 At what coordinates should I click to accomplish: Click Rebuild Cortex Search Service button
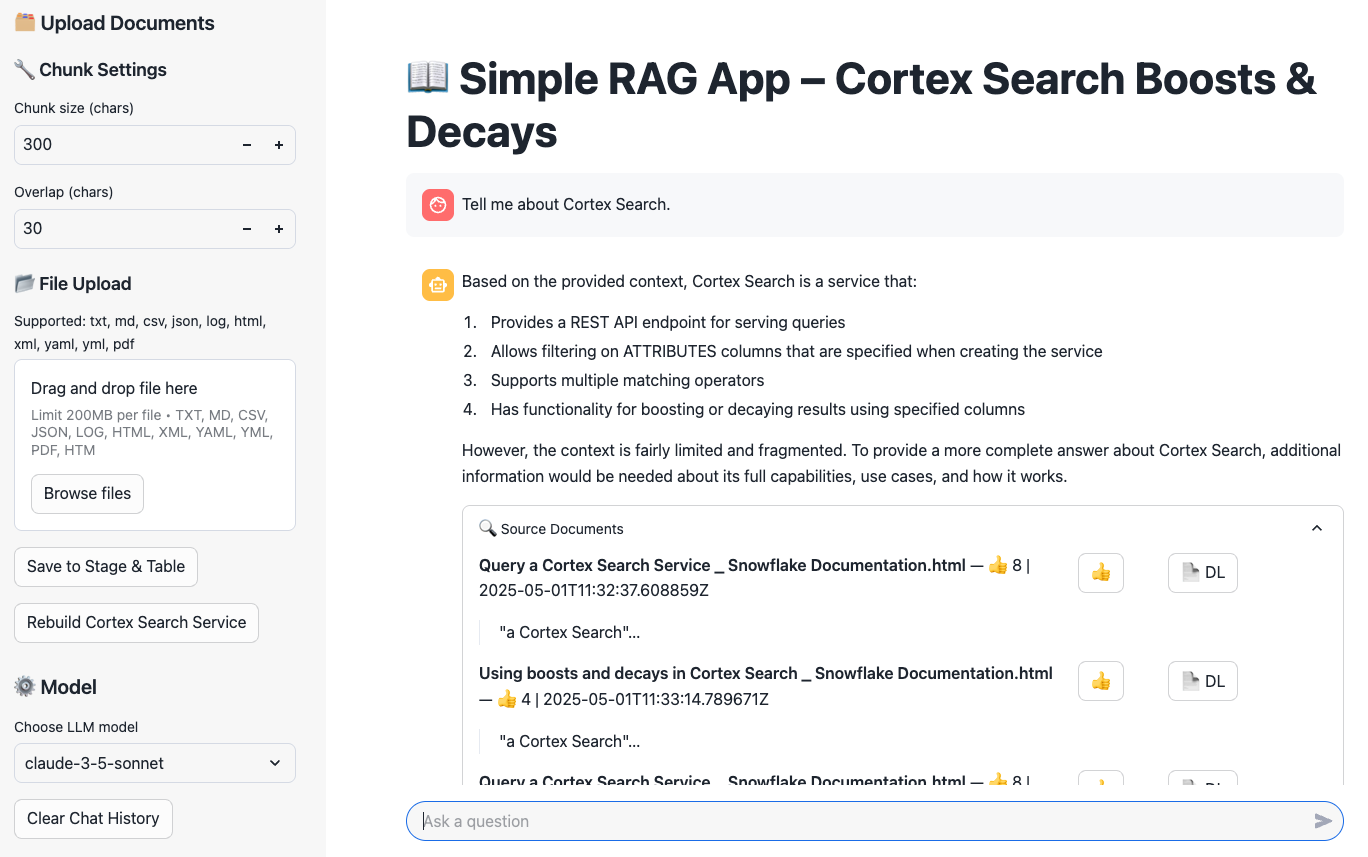coord(136,622)
